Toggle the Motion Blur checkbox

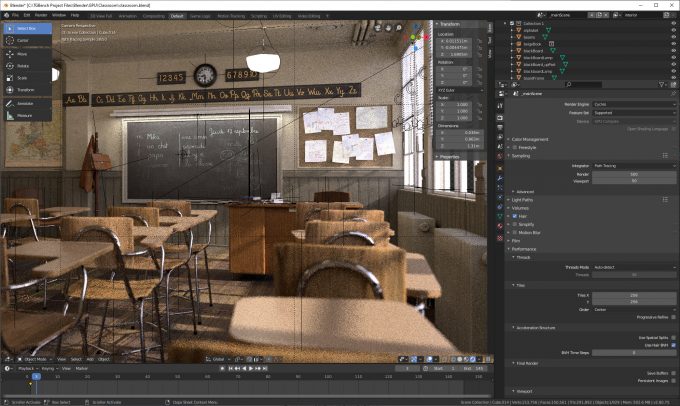(x=516, y=234)
